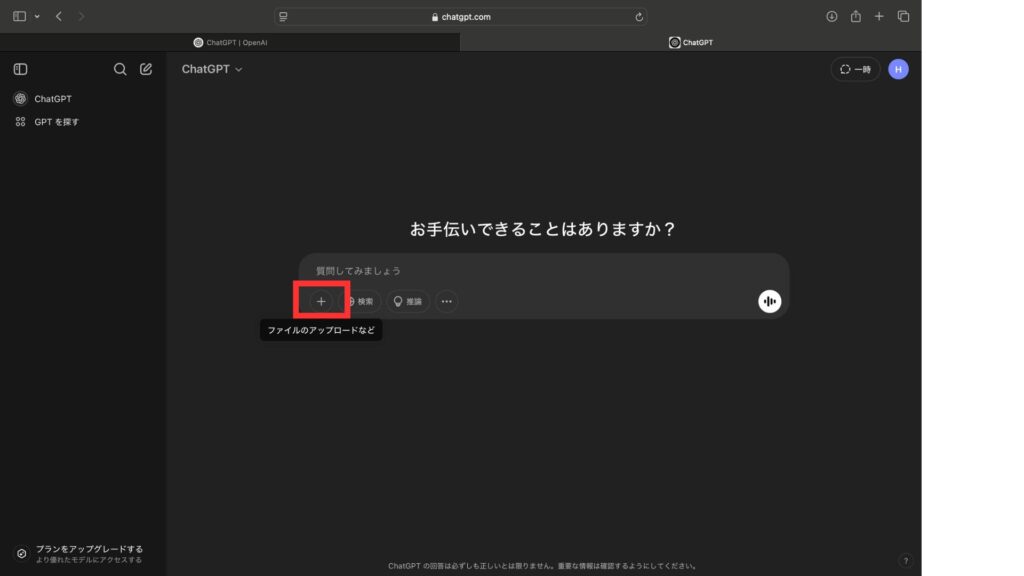Click the message input field
This screenshot has width=1024, height=576.
click(543, 271)
